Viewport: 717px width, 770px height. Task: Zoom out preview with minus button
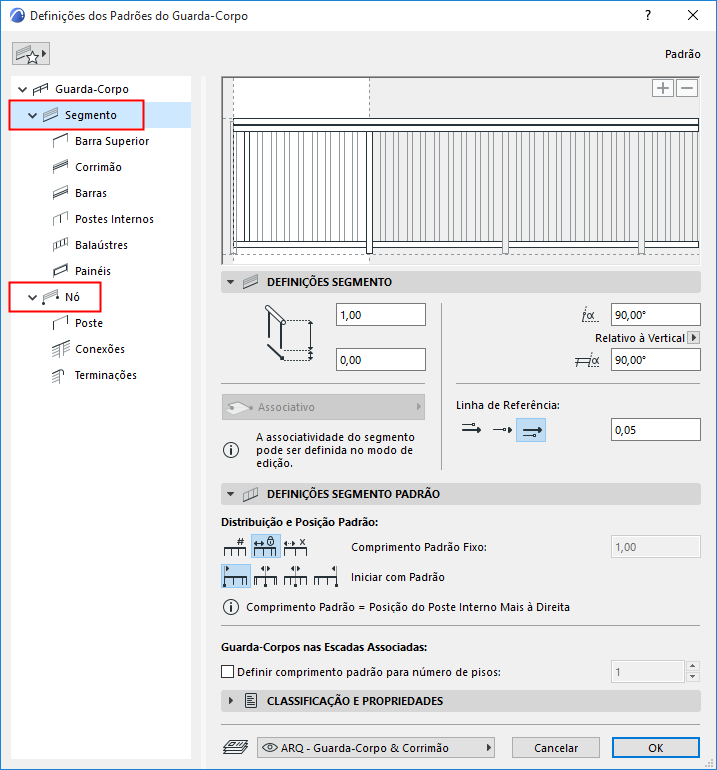click(x=687, y=88)
